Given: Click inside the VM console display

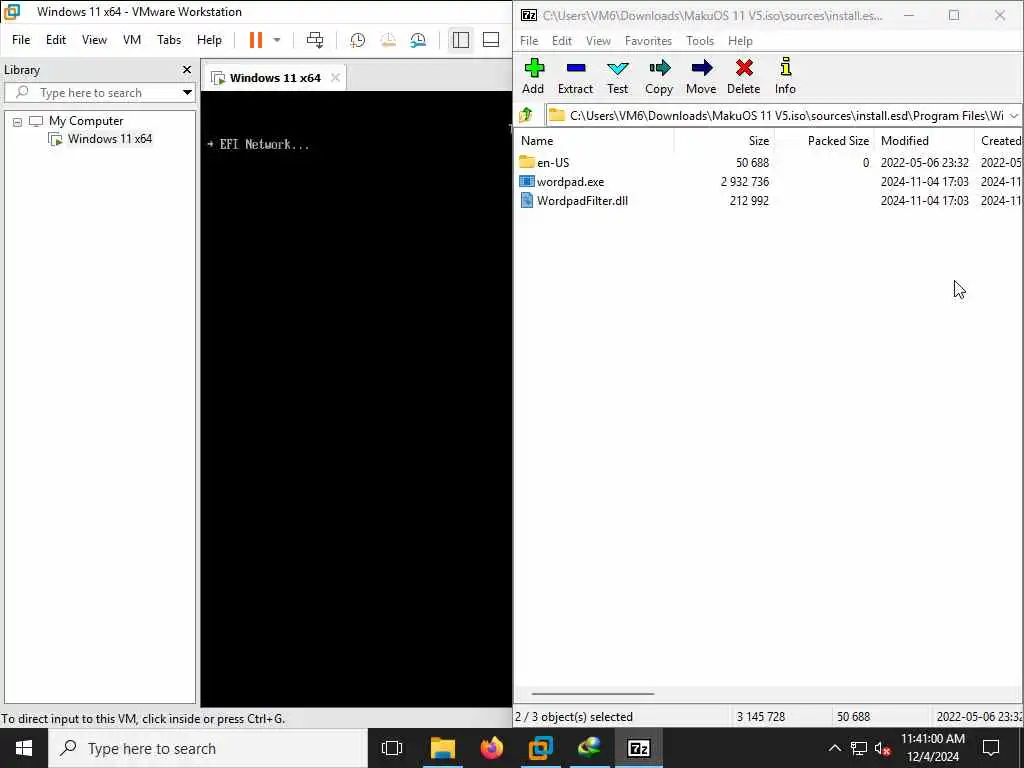Looking at the screenshot, I should point(357,398).
